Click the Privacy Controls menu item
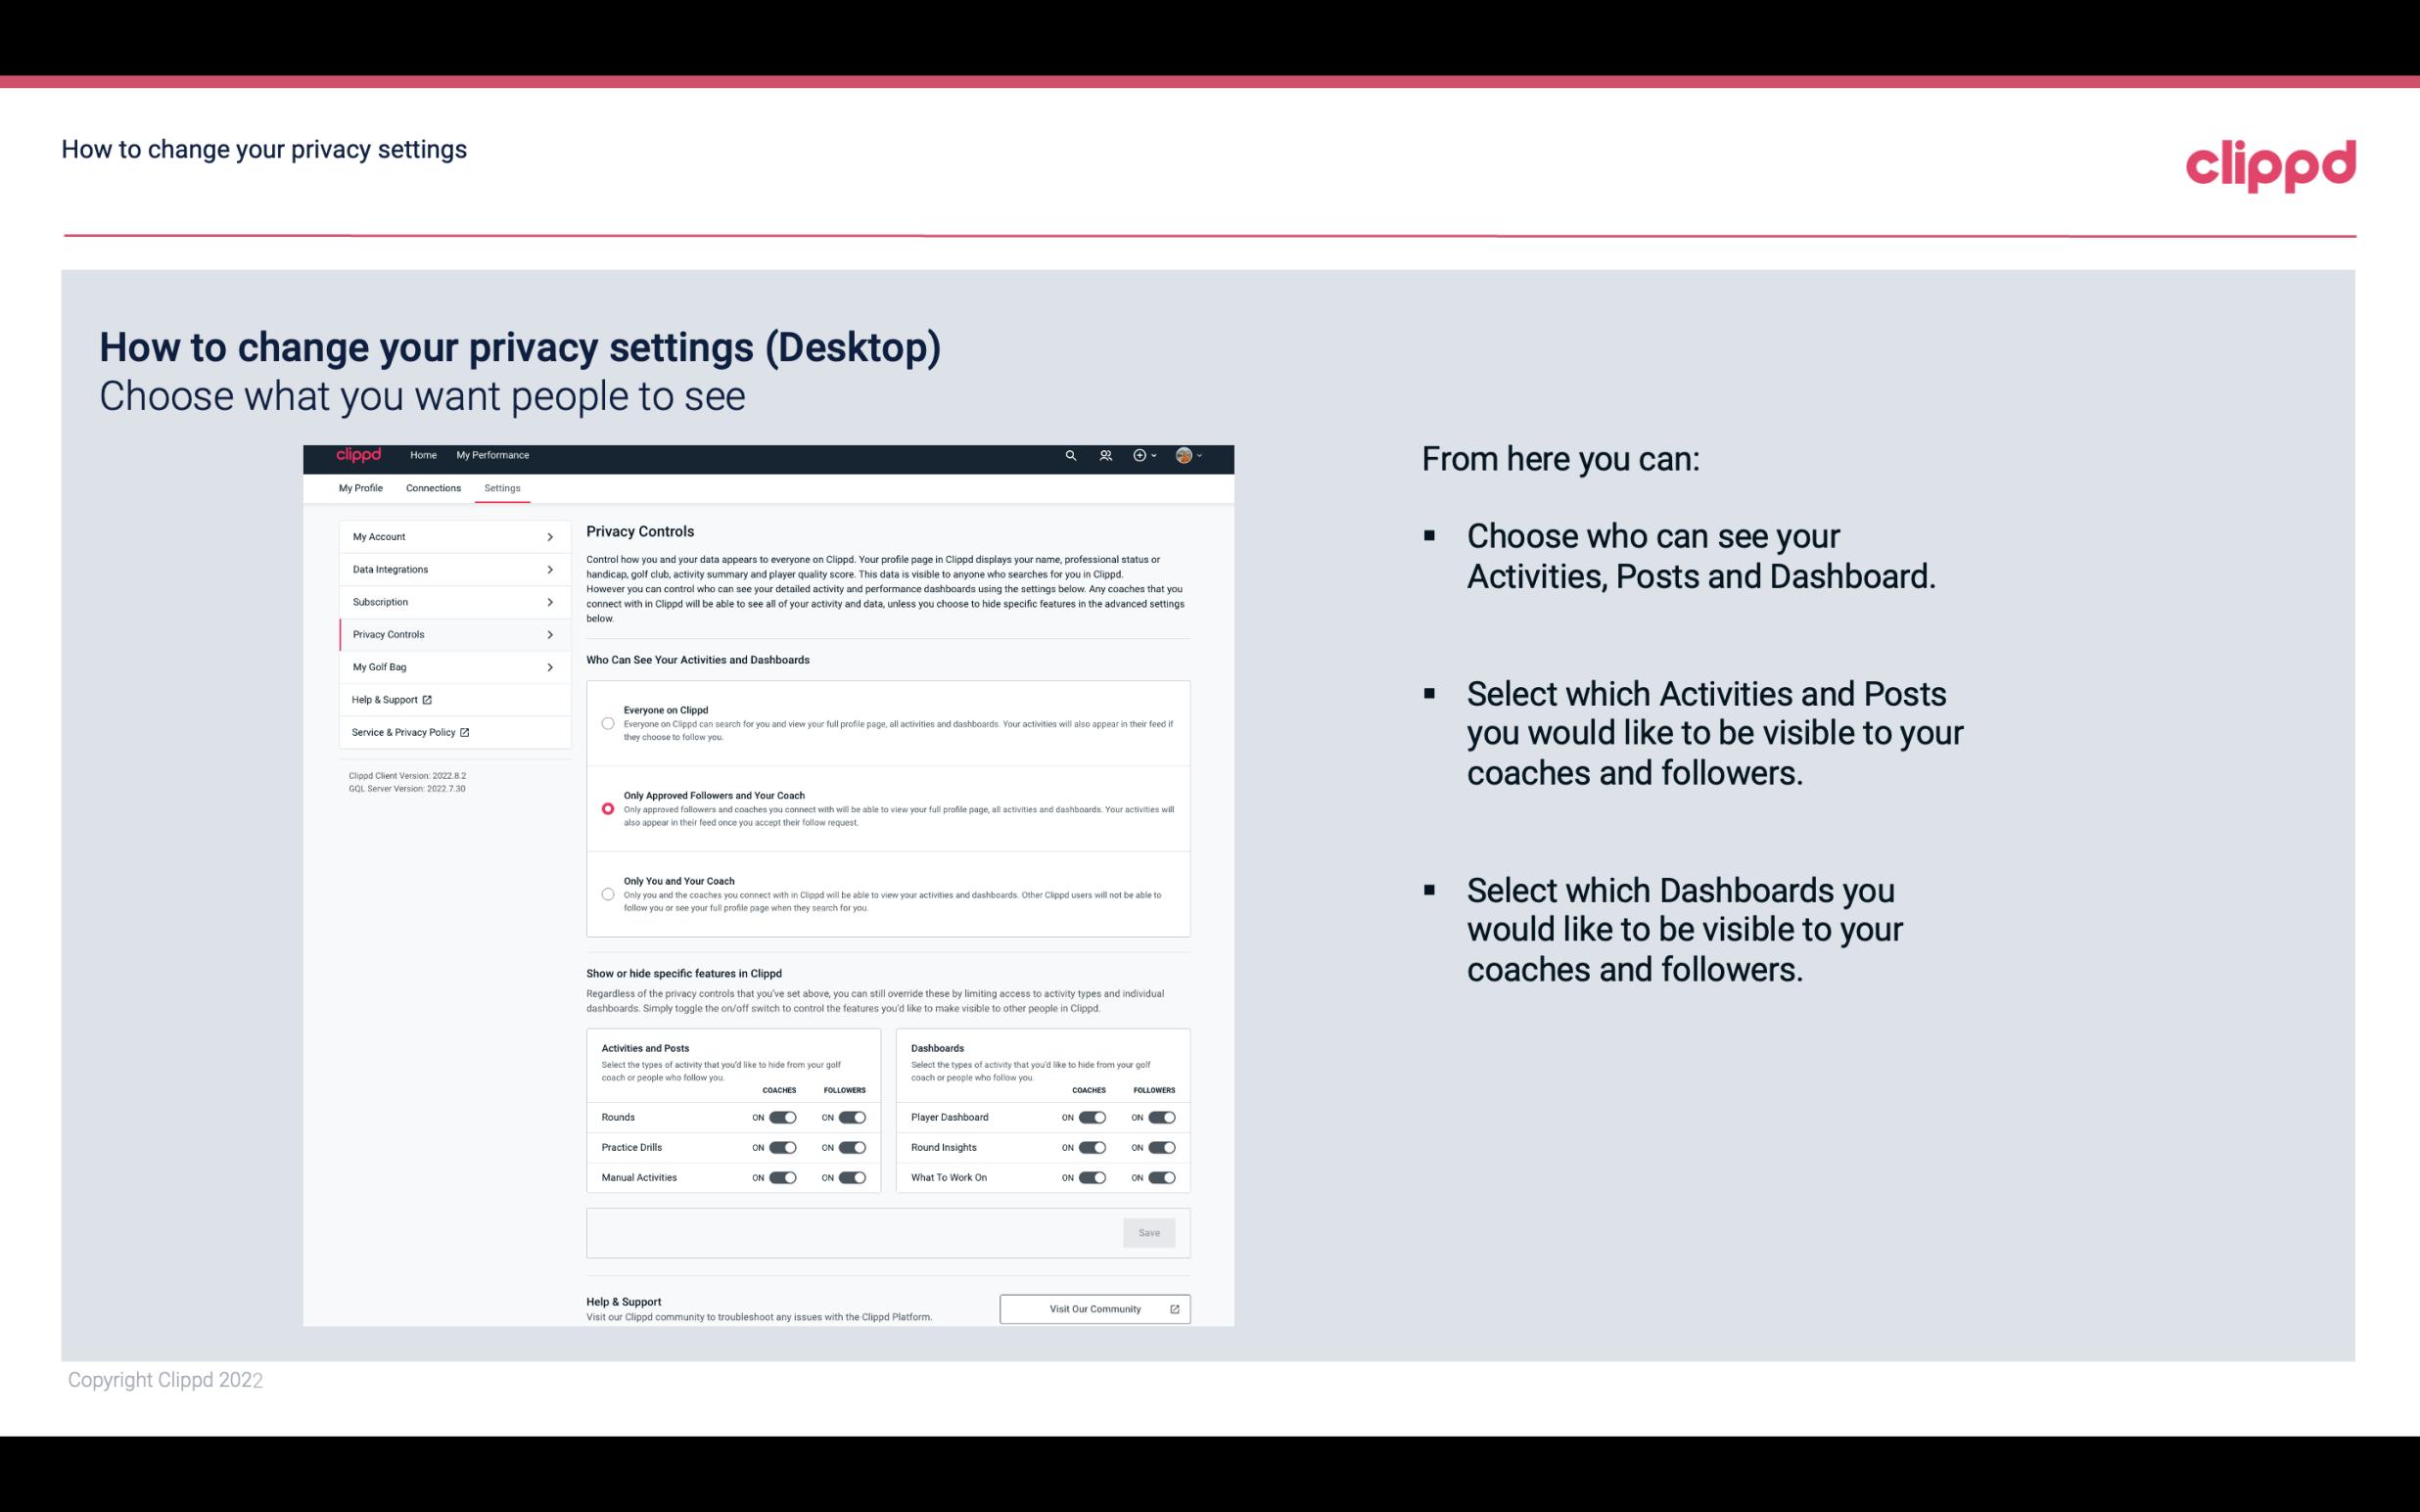The width and height of the screenshot is (2420, 1512). [446, 634]
